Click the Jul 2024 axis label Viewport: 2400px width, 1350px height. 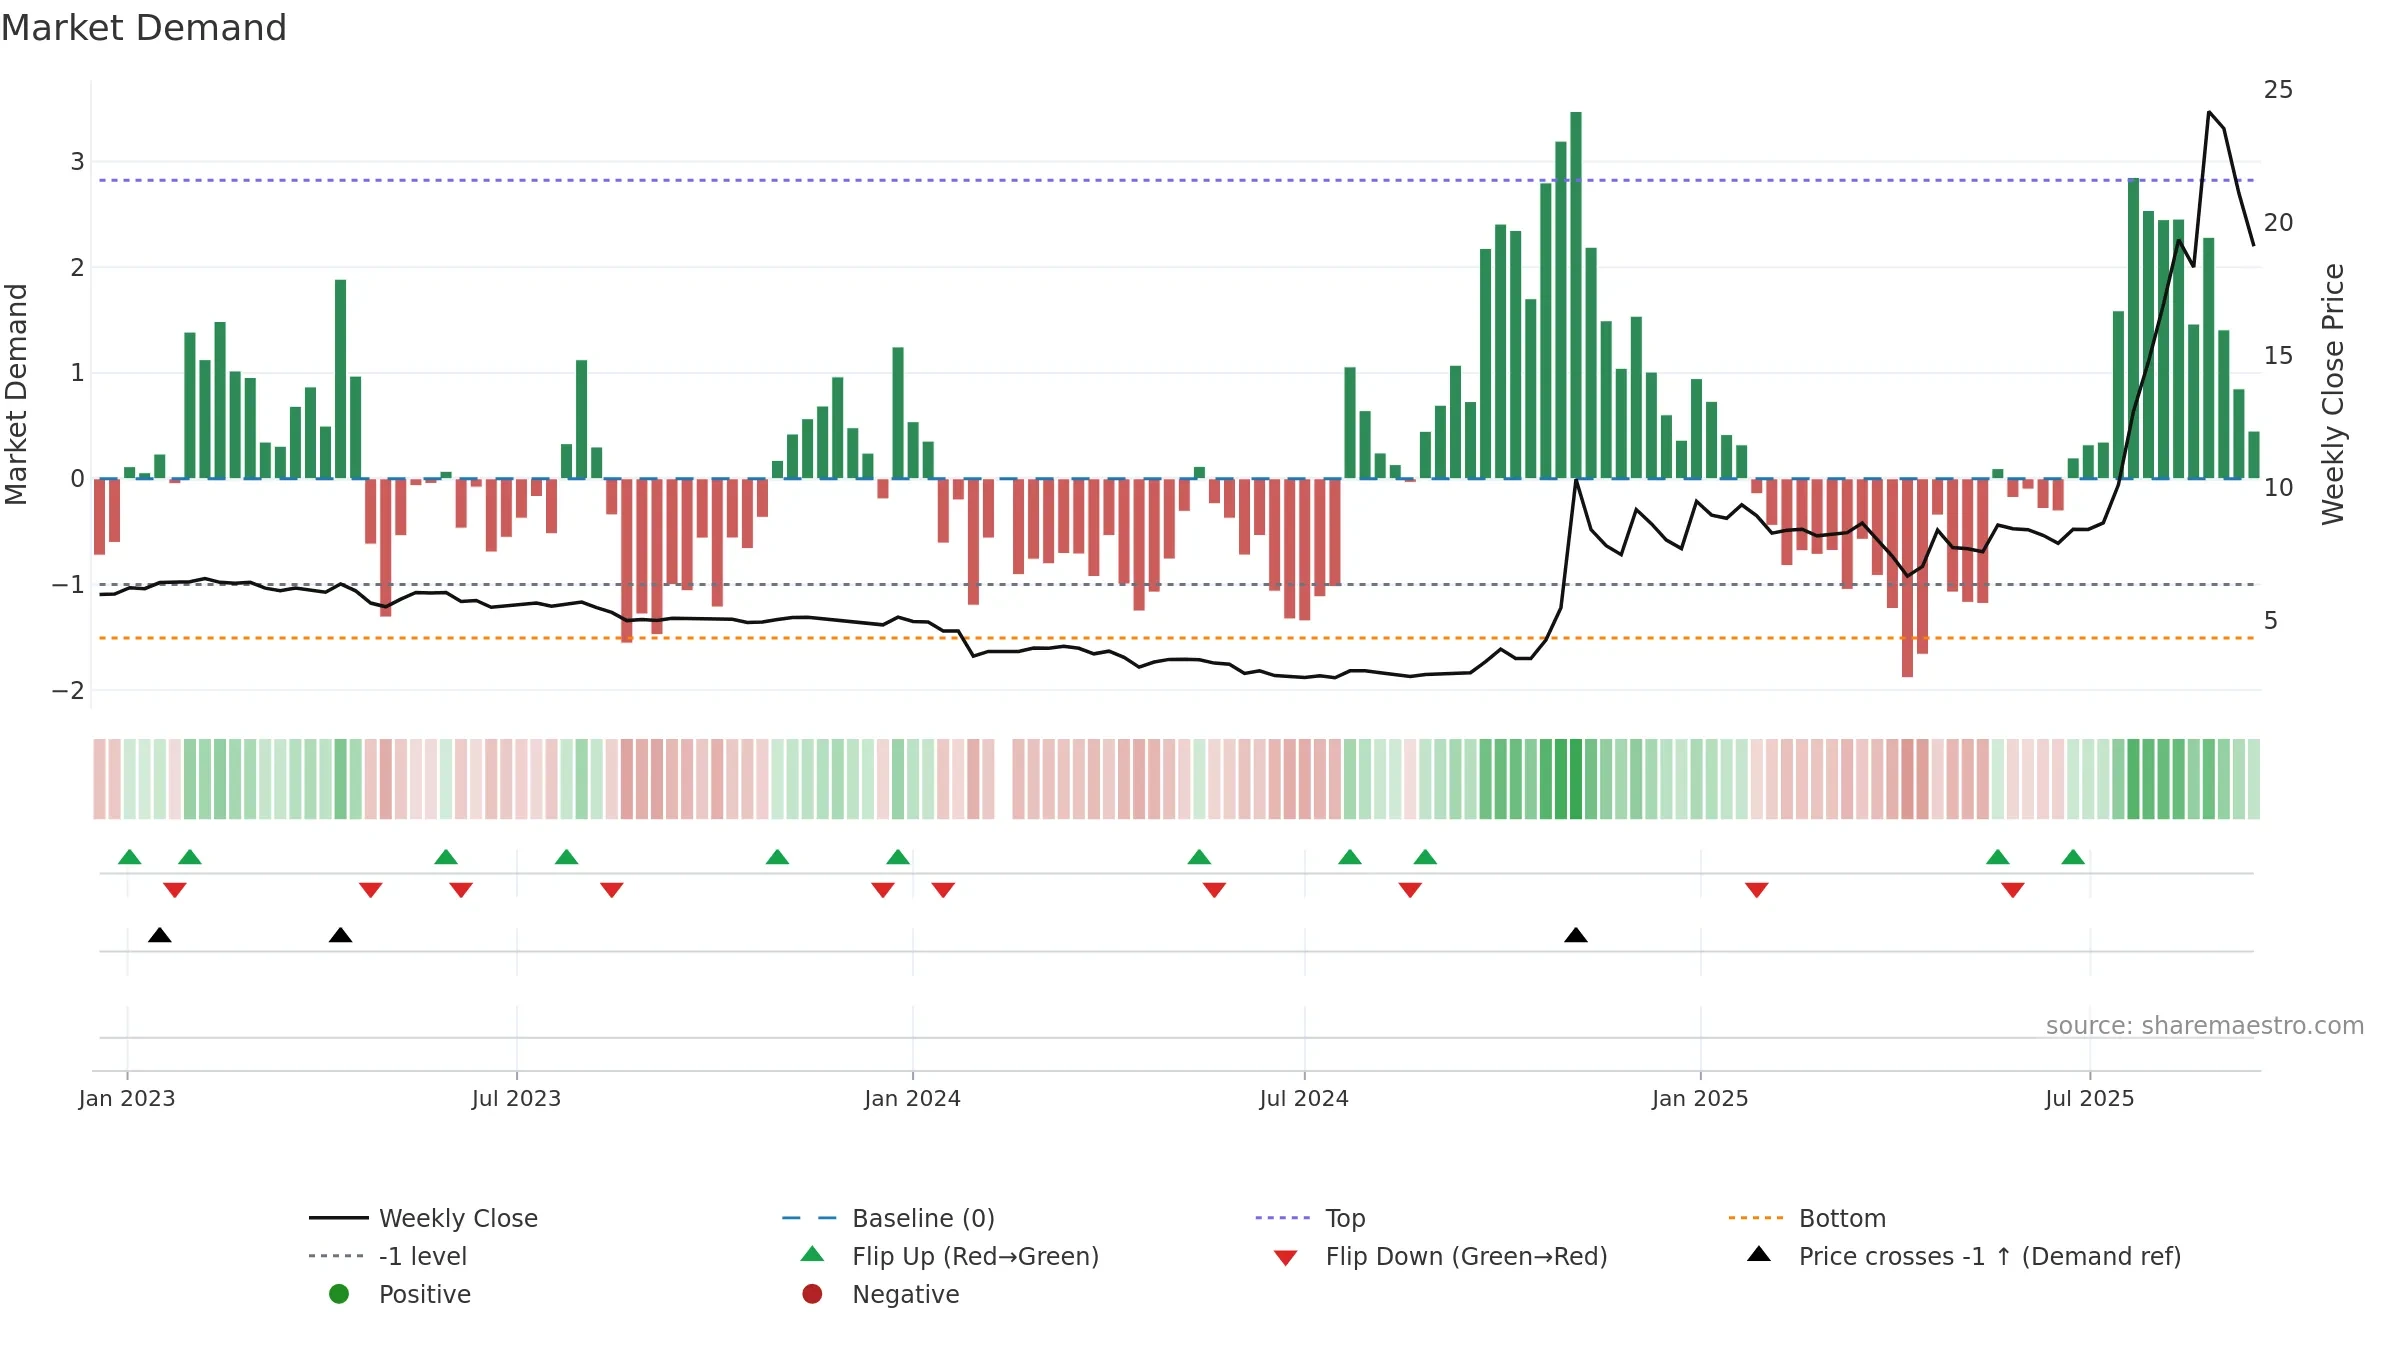1304,1099
